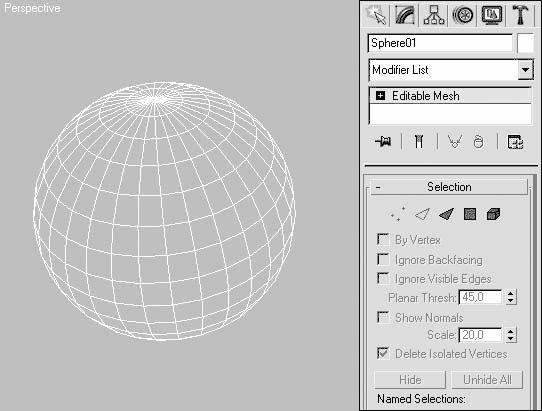Open the Create command panel tab
Screen dimensions: 542x411
(x=376, y=15)
